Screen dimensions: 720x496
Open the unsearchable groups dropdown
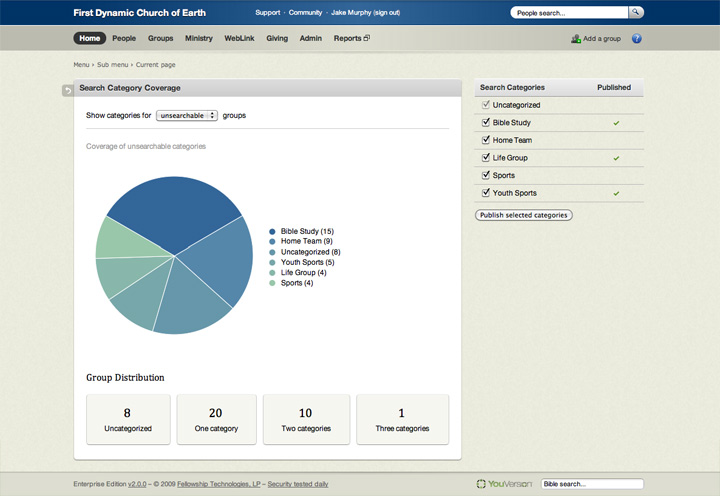(x=187, y=116)
